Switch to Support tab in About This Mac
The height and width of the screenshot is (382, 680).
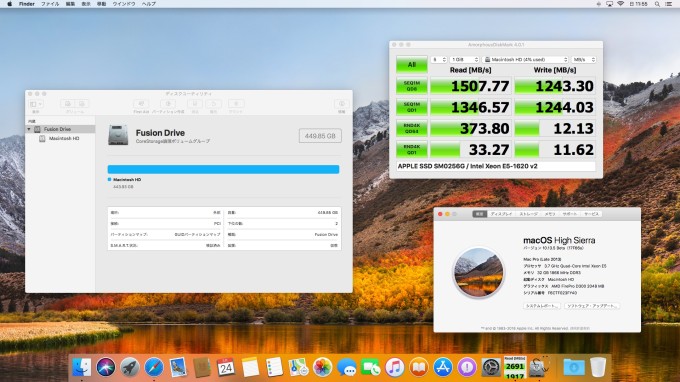pyautogui.click(x=570, y=214)
